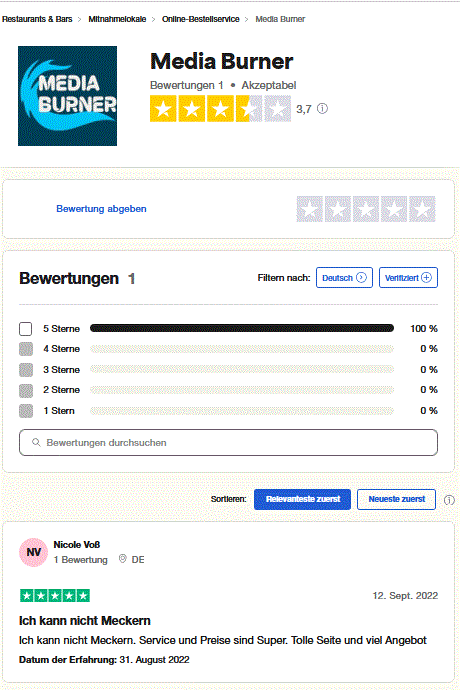Image resolution: width=460 pixels, height=690 pixels.
Task: Select the first star in Bewertung abgeben
Action: [x=310, y=209]
